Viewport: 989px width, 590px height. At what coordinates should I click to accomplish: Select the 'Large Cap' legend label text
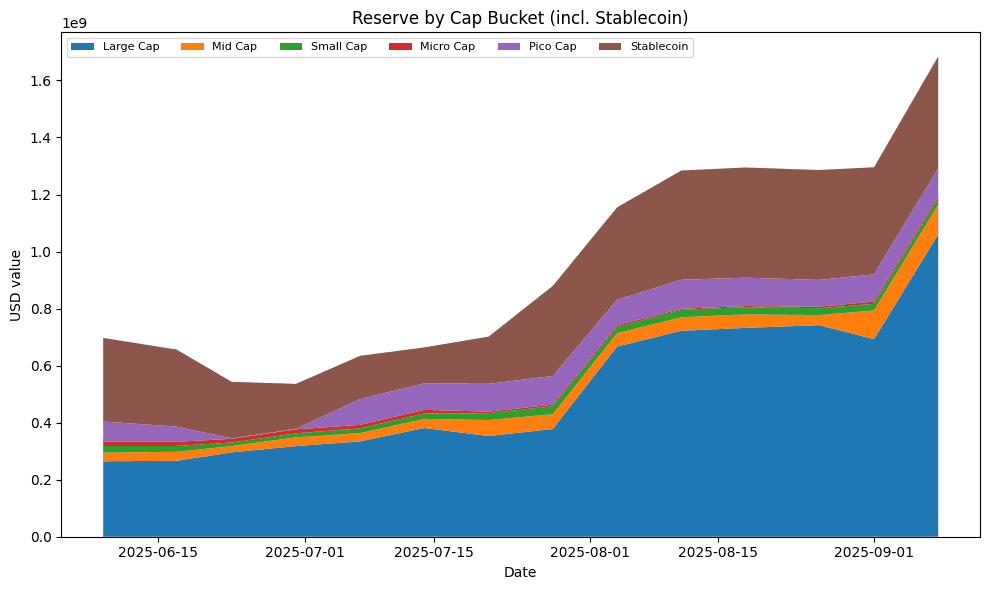point(131,47)
